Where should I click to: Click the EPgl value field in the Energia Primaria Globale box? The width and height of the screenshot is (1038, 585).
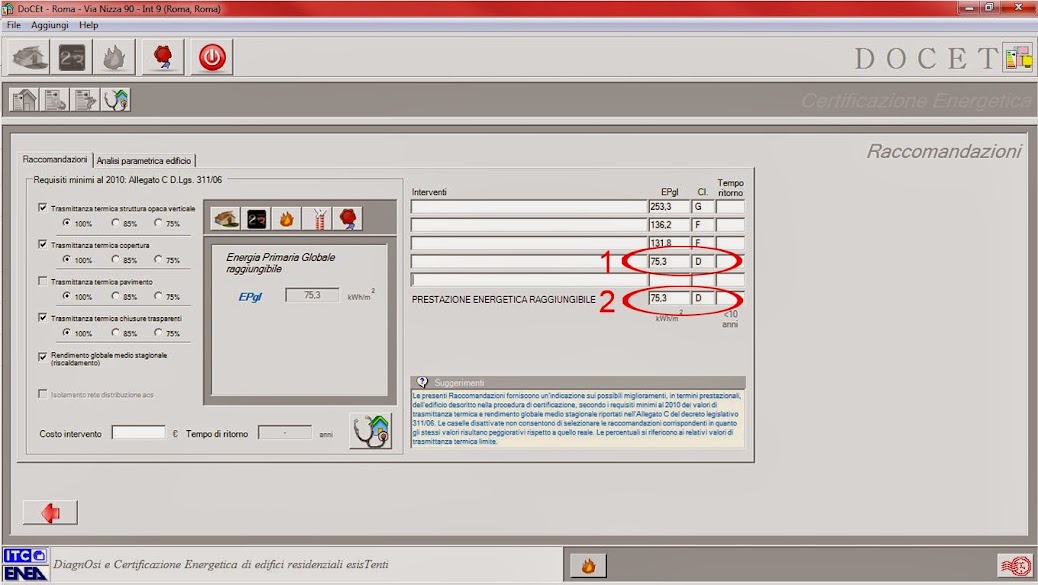(x=312, y=295)
